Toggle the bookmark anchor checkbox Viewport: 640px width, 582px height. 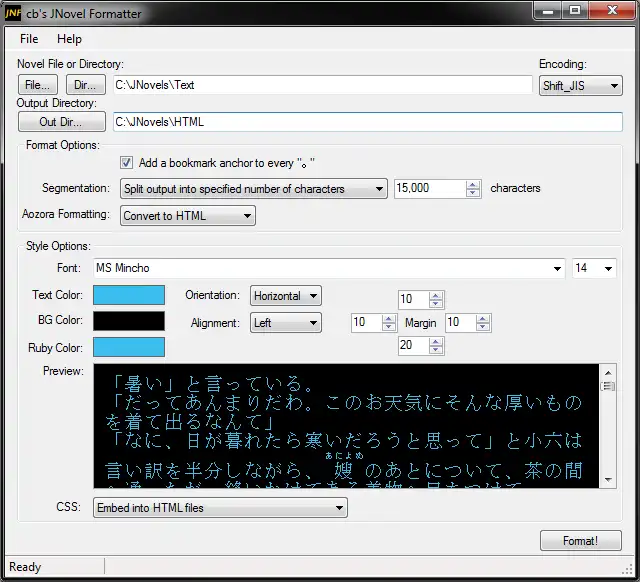(126, 163)
